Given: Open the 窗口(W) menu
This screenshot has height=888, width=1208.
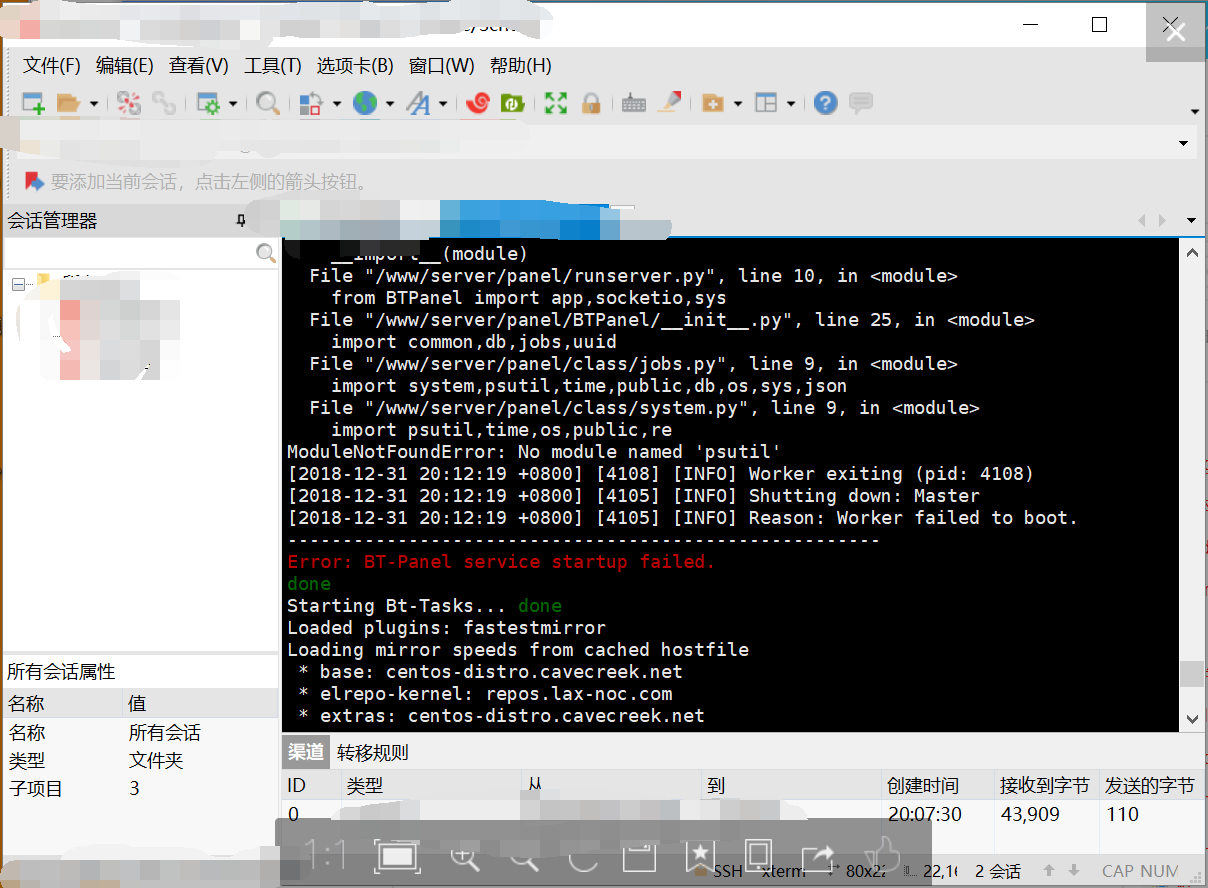Looking at the screenshot, I should tap(442, 66).
